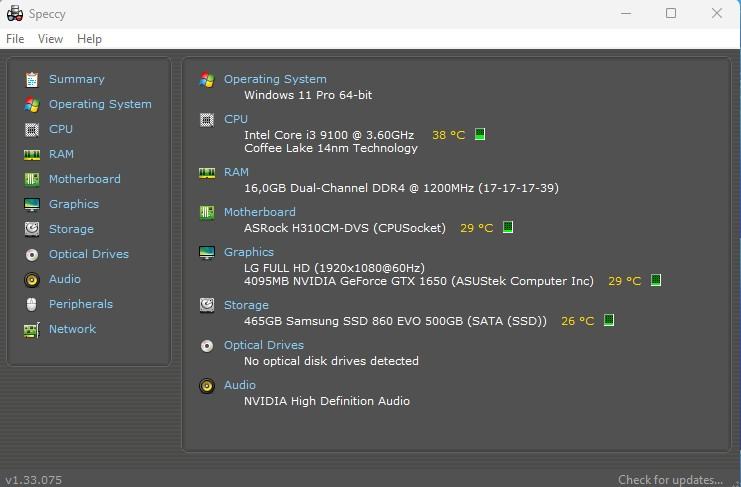Select Audio in the sidebar
The image size is (741, 487).
65,279
